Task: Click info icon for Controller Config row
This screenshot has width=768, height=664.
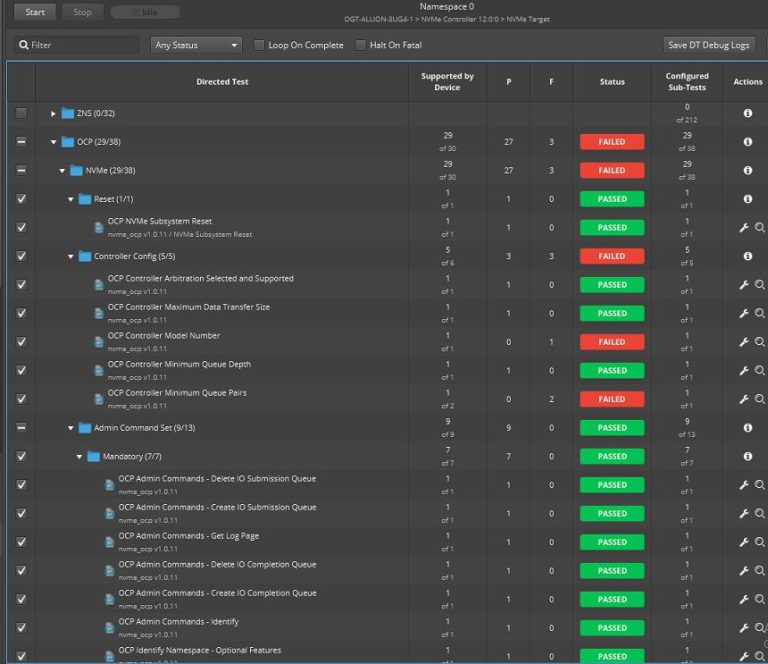Action: click(747, 256)
